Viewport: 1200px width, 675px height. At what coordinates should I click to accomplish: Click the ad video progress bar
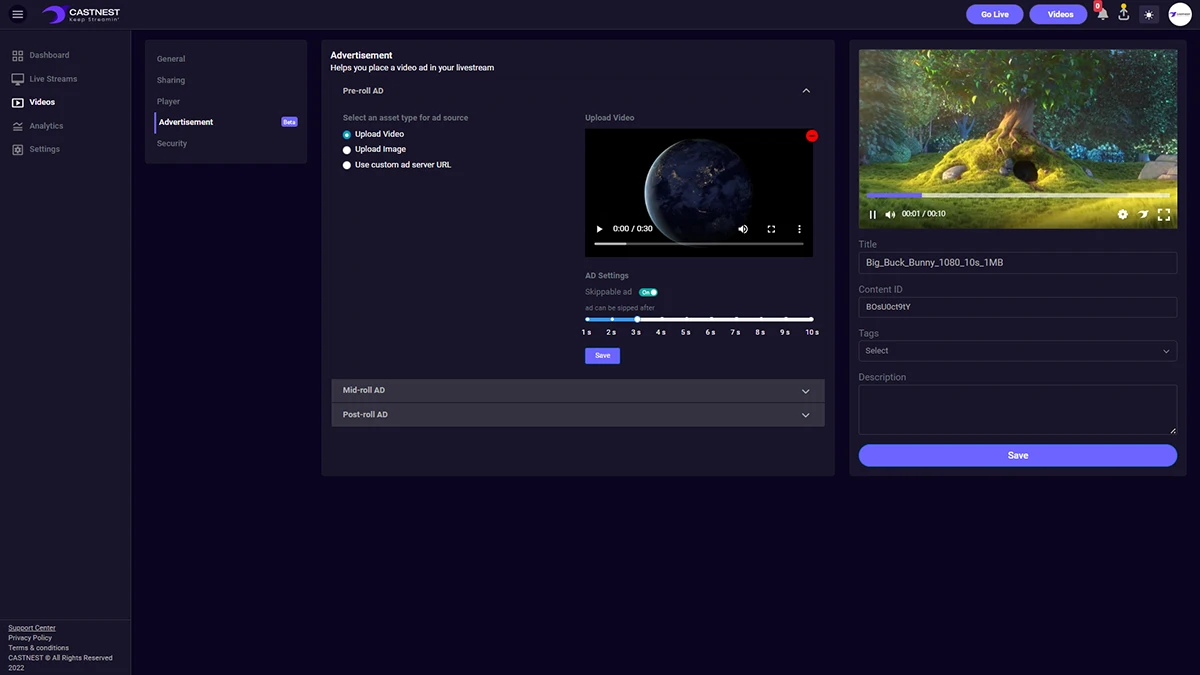tap(699, 244)
